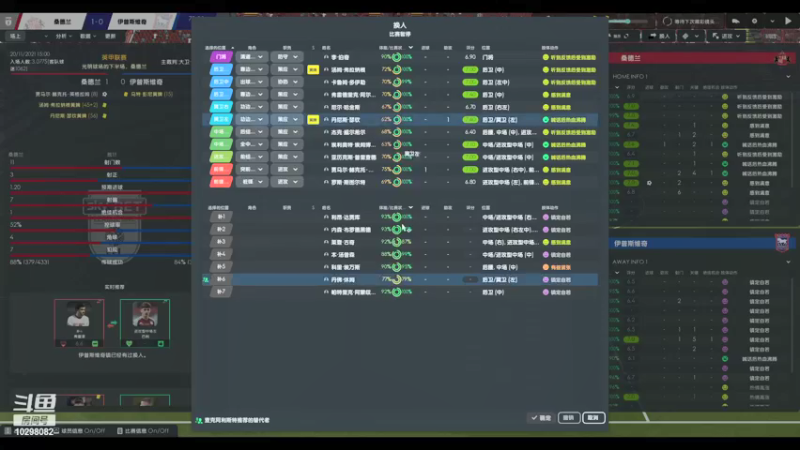The image size is (800, 450).
Task: Click outgoing player thumbnail in substitution preview
Action: 79,323
